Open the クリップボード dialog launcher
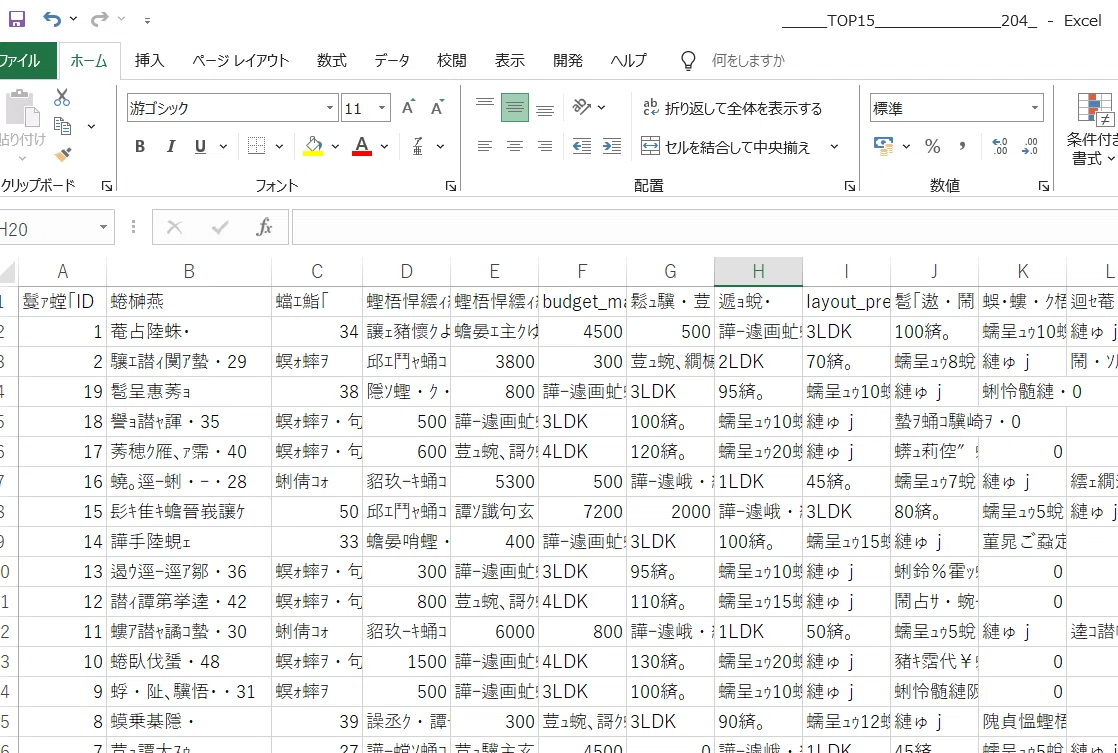The width and height of the screenshot is (1118, 753). tap(107, 186)
